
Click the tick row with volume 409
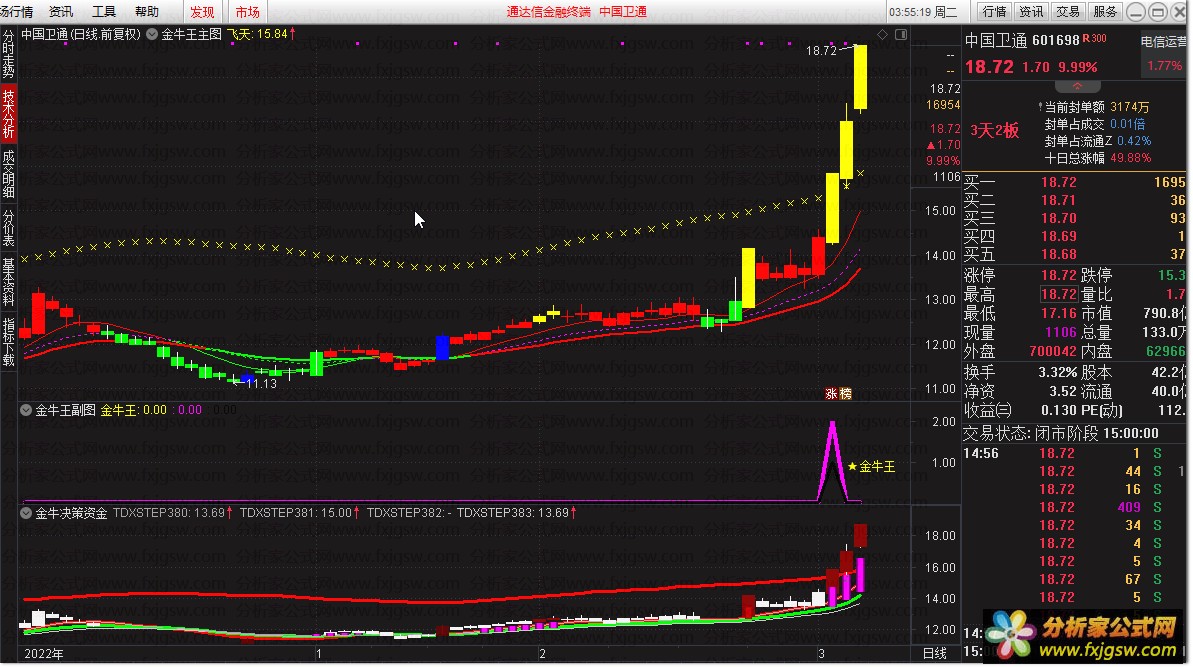click(1074, 507)
